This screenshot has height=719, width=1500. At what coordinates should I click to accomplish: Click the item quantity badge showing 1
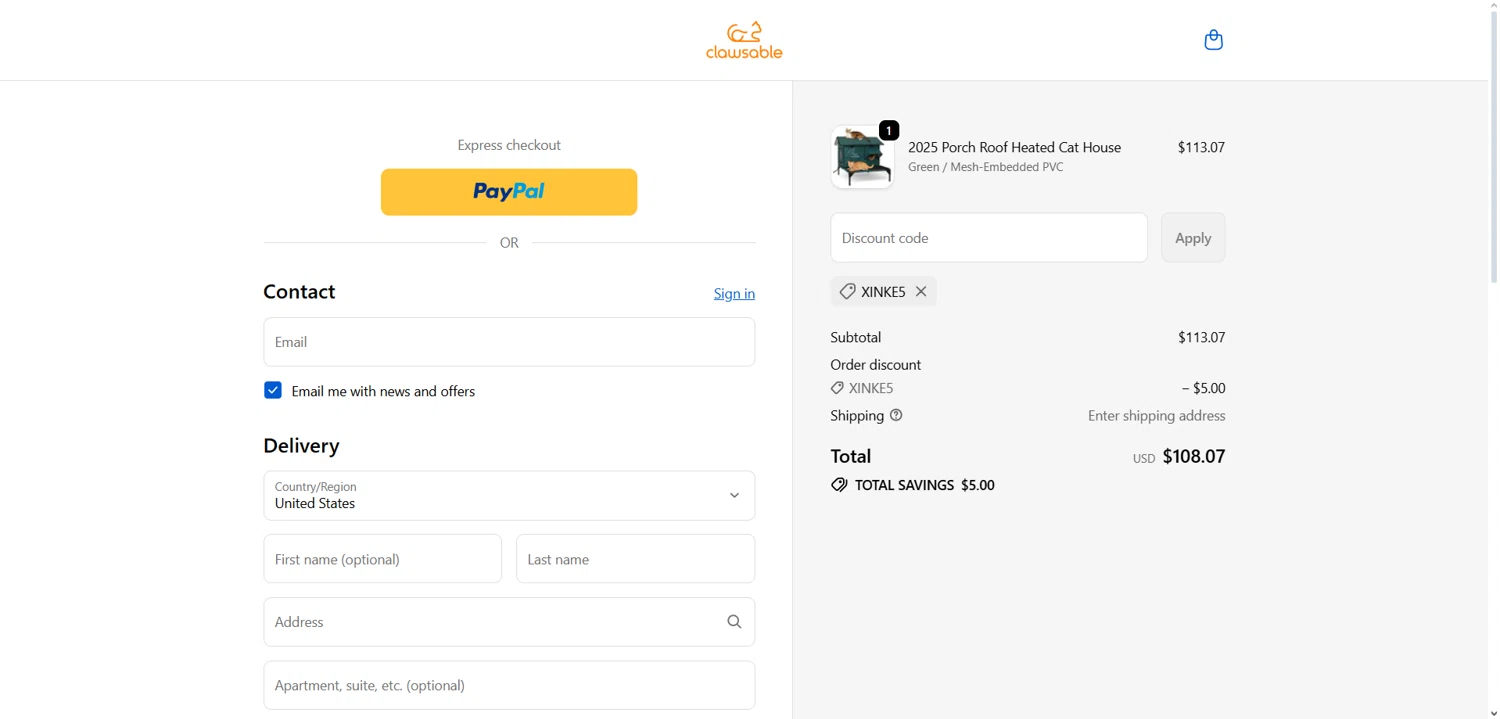[889, 130]
